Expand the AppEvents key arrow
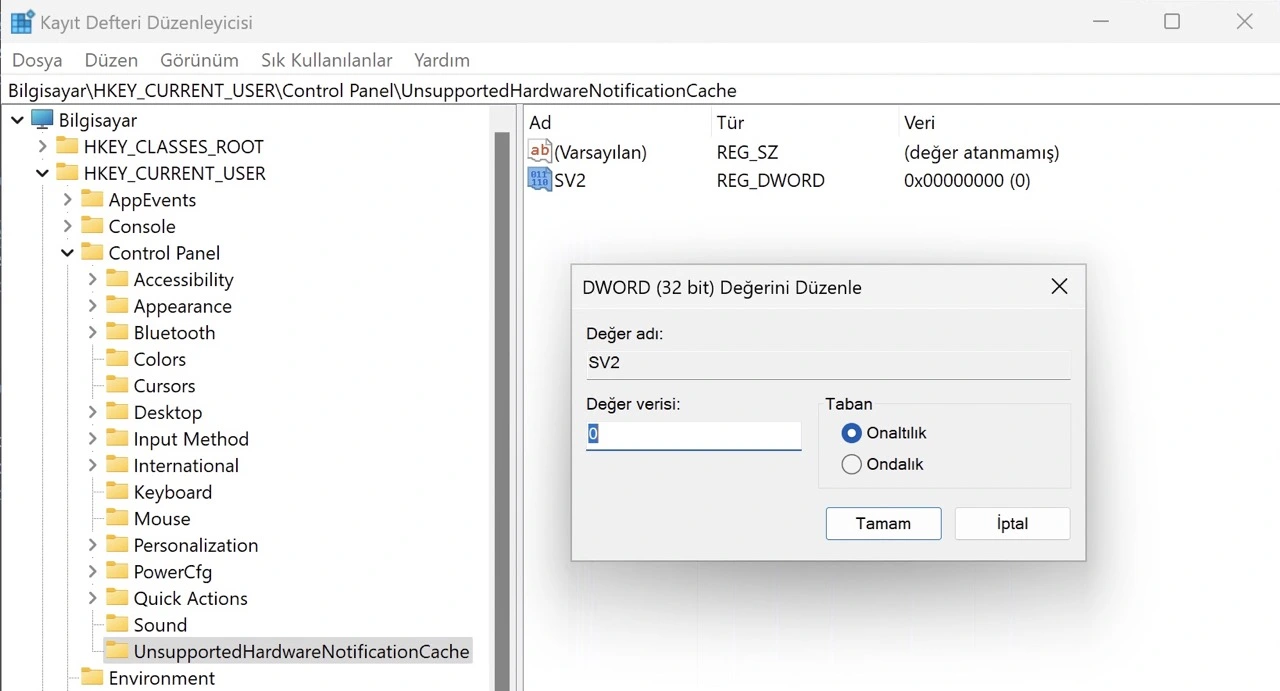Screen dimensions: 1280x691 click(x=67, y=200)
